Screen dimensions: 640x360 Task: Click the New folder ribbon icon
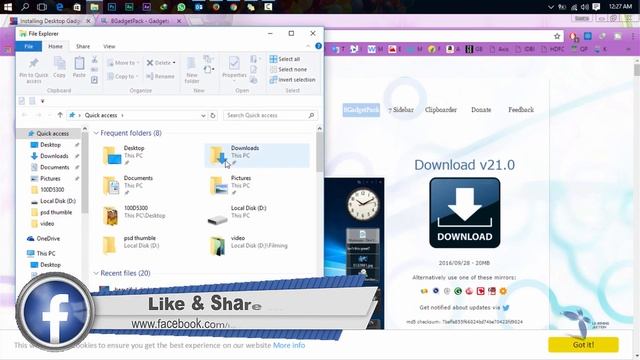pos(191,70)
